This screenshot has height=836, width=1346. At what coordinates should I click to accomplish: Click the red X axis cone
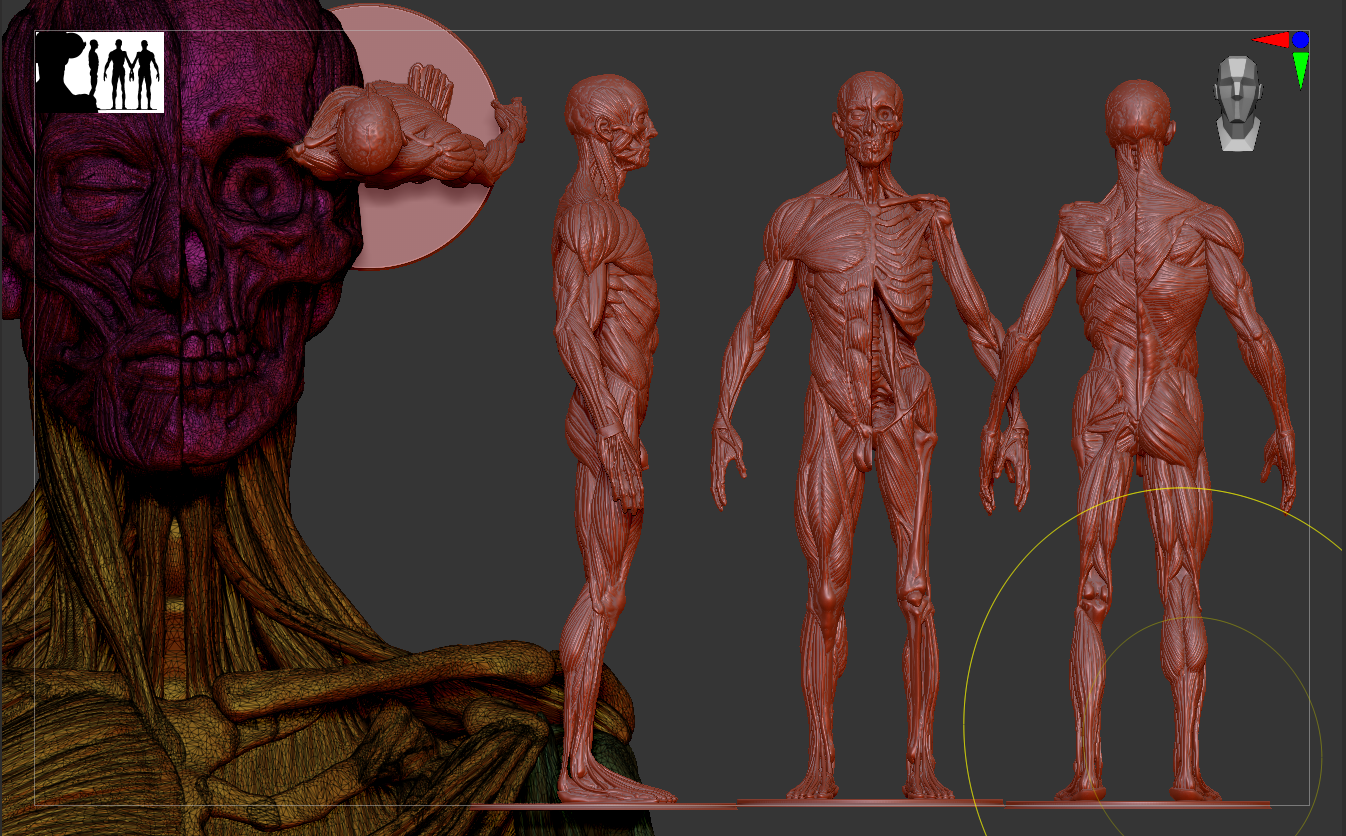point(1271,40)
